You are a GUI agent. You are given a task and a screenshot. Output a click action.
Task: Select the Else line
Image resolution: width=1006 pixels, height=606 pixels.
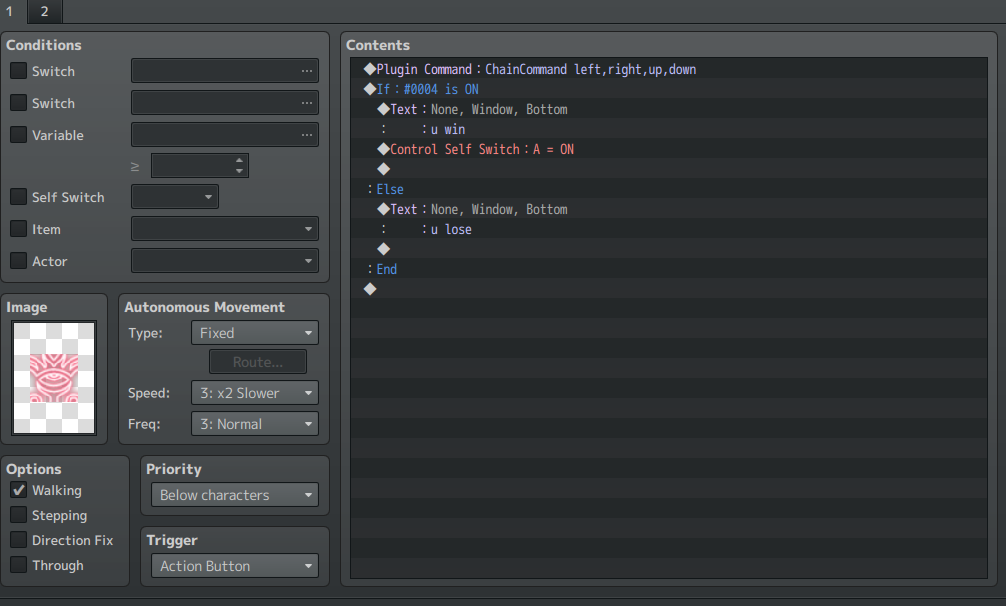pyautogui.click(x=669, y=189)
